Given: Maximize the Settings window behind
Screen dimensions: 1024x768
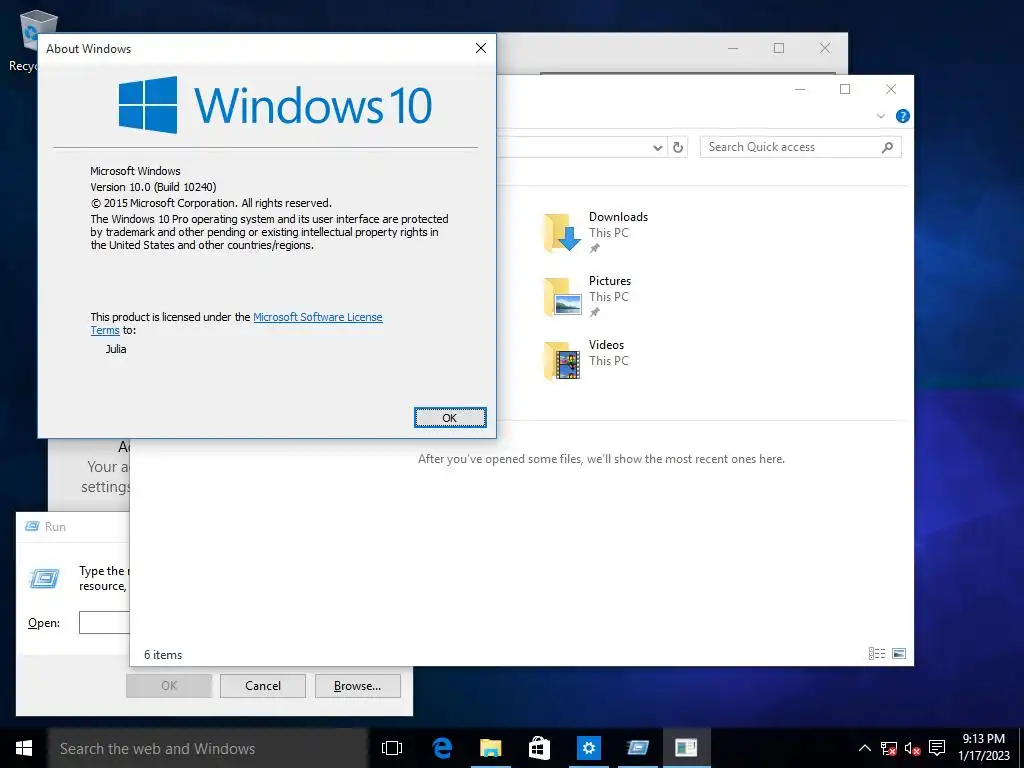Looking at the screenshot, I should click(778, 48).
